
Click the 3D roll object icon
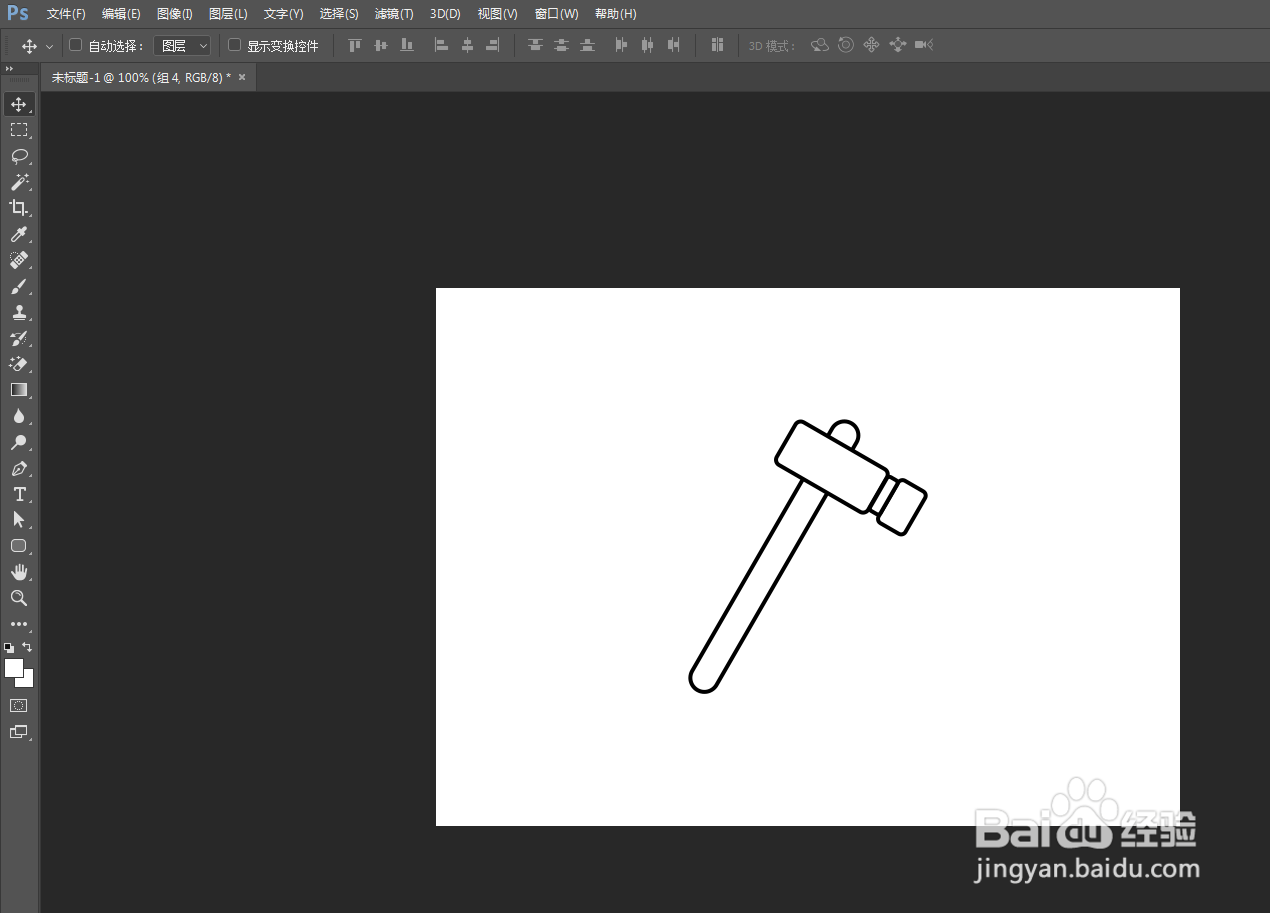point(846,45)
